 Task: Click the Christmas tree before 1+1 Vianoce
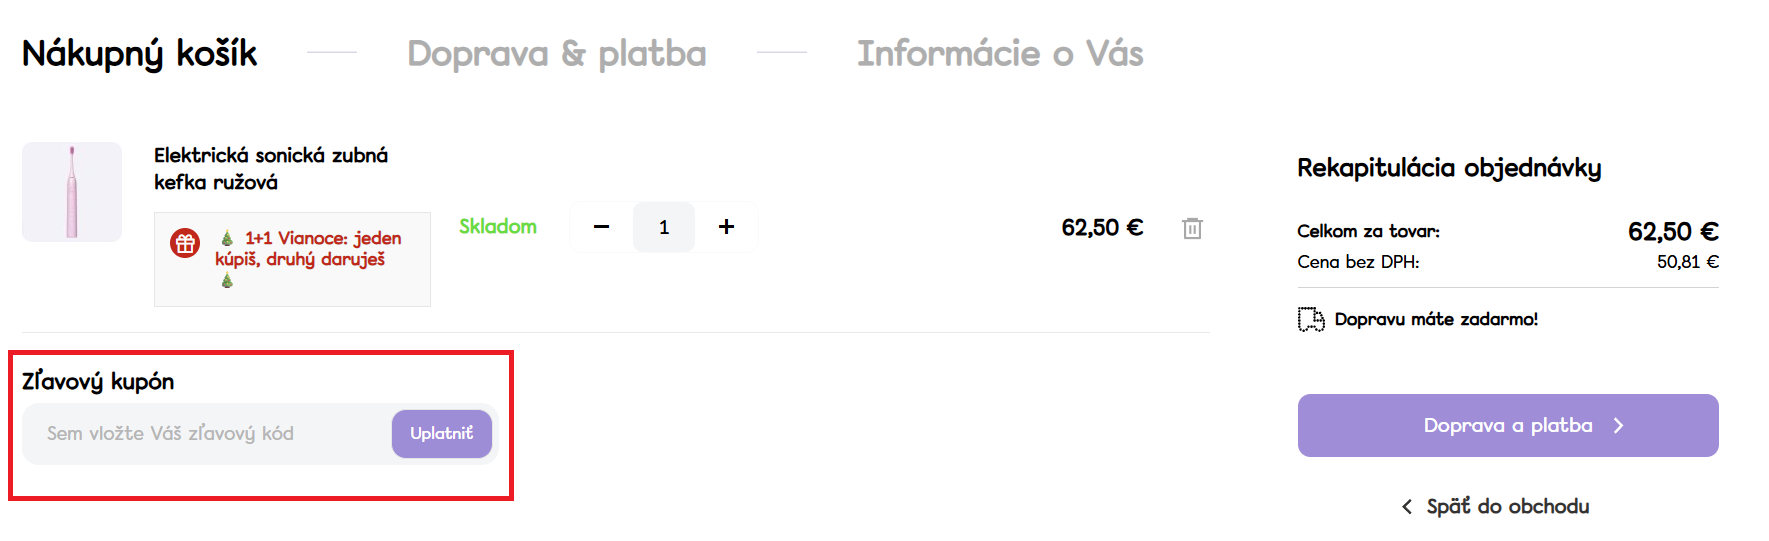pos(227,238)
